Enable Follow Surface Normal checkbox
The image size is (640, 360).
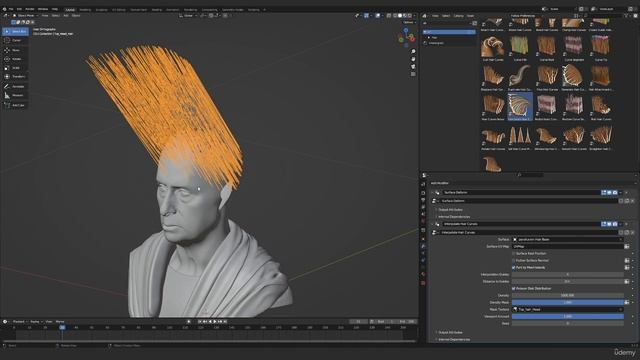(514, 260)
